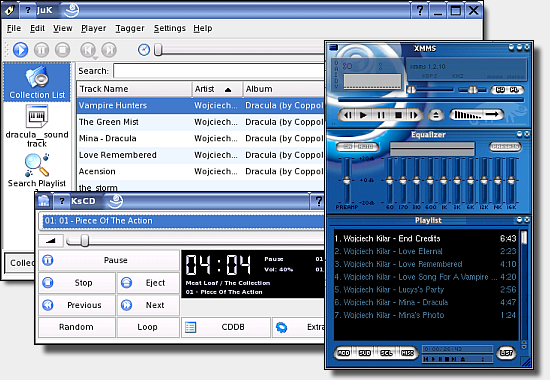Viewport: 550px width, 380px height.
Task: Open CDDB lookup in KsCD
Action: (226, 327)
